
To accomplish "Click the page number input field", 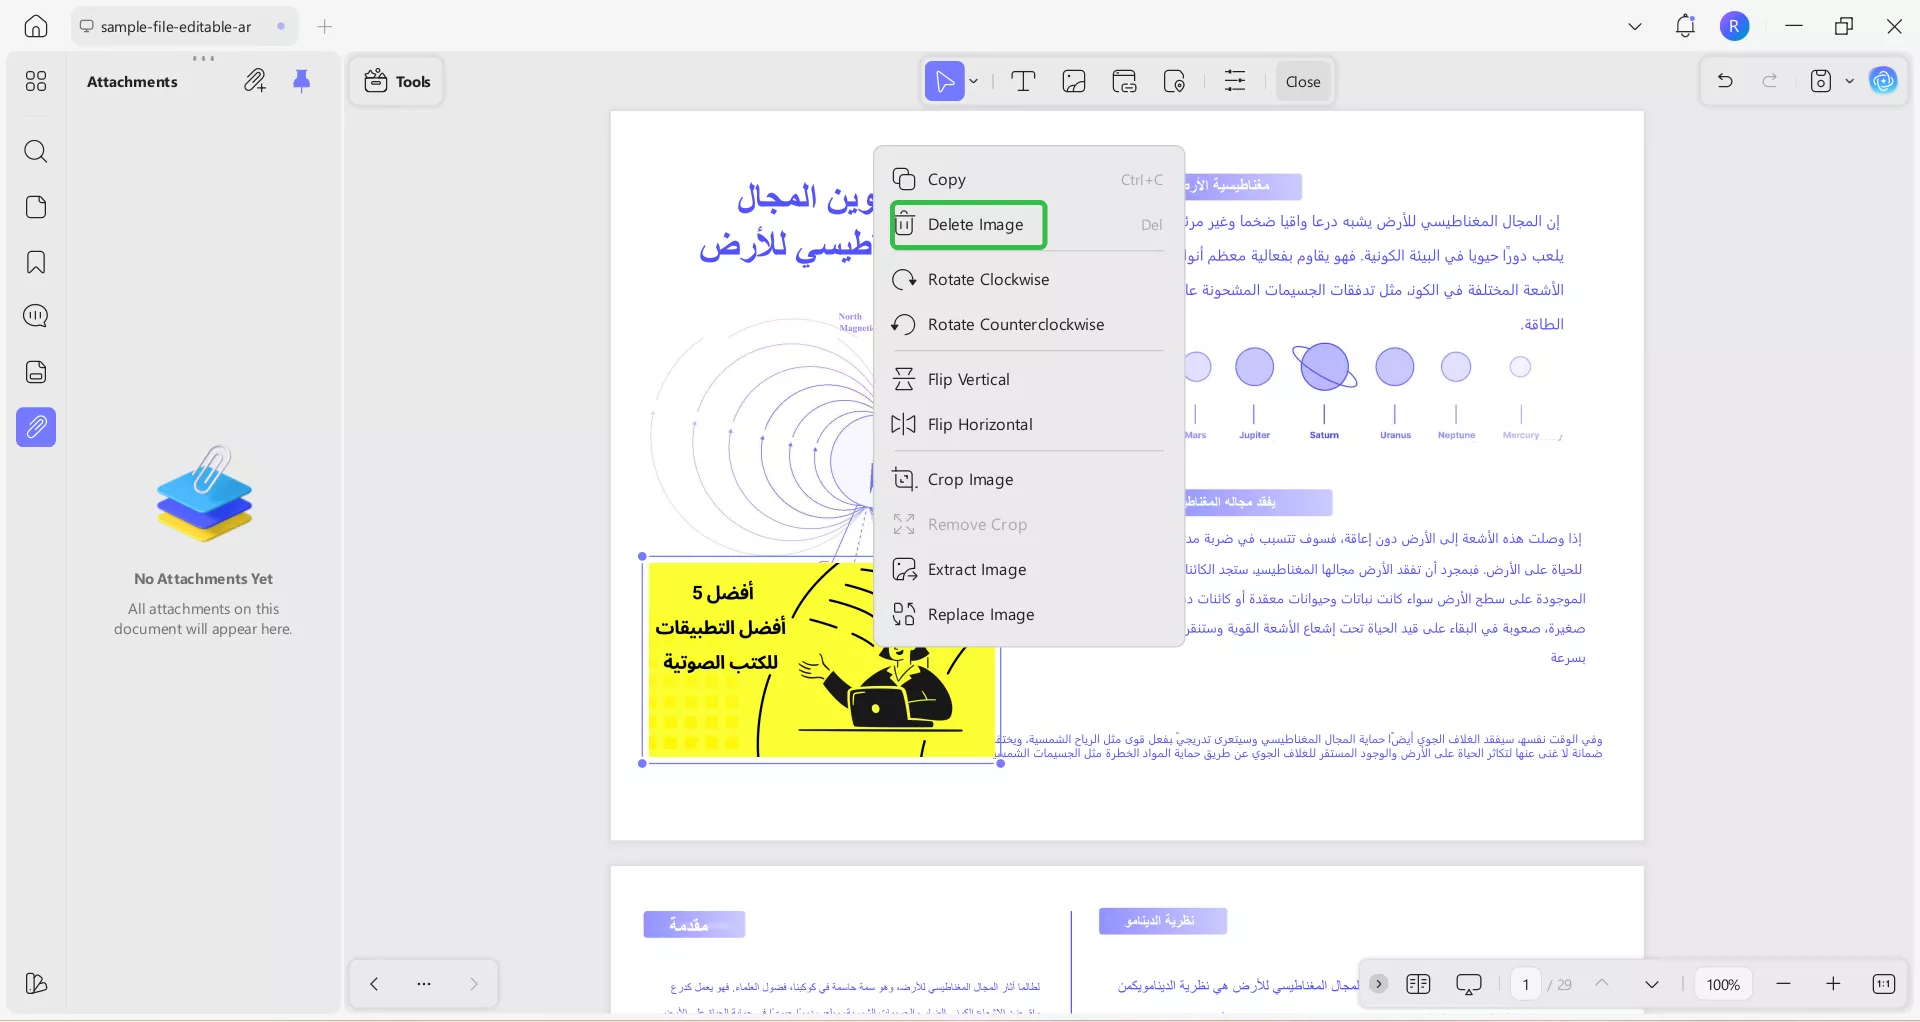I will (1525, 984).
